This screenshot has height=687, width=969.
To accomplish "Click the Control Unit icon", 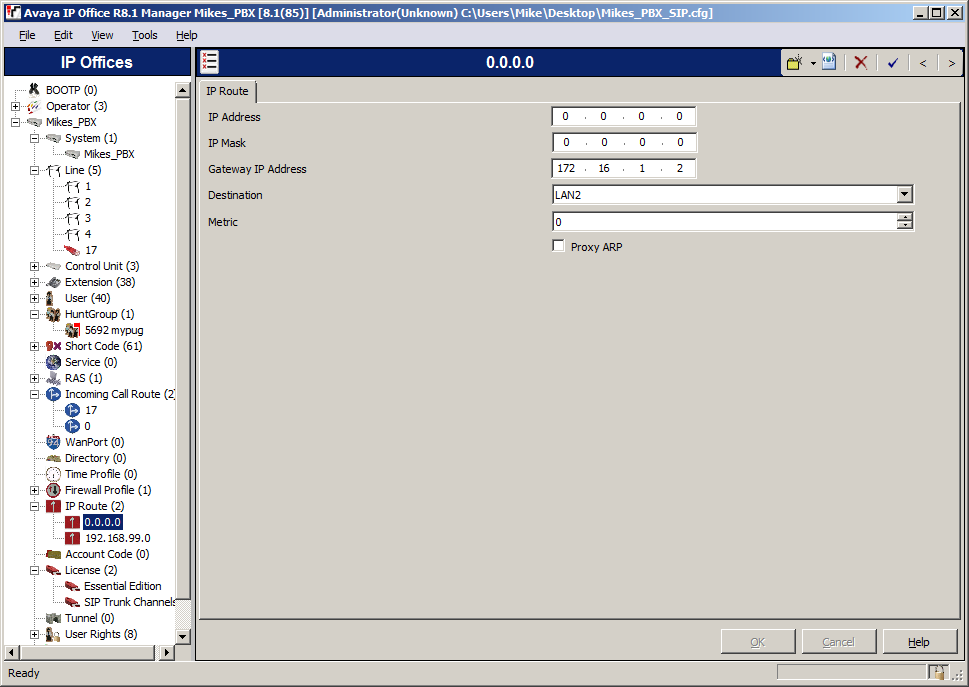I will pyautogui.click(x=54, y=266).
